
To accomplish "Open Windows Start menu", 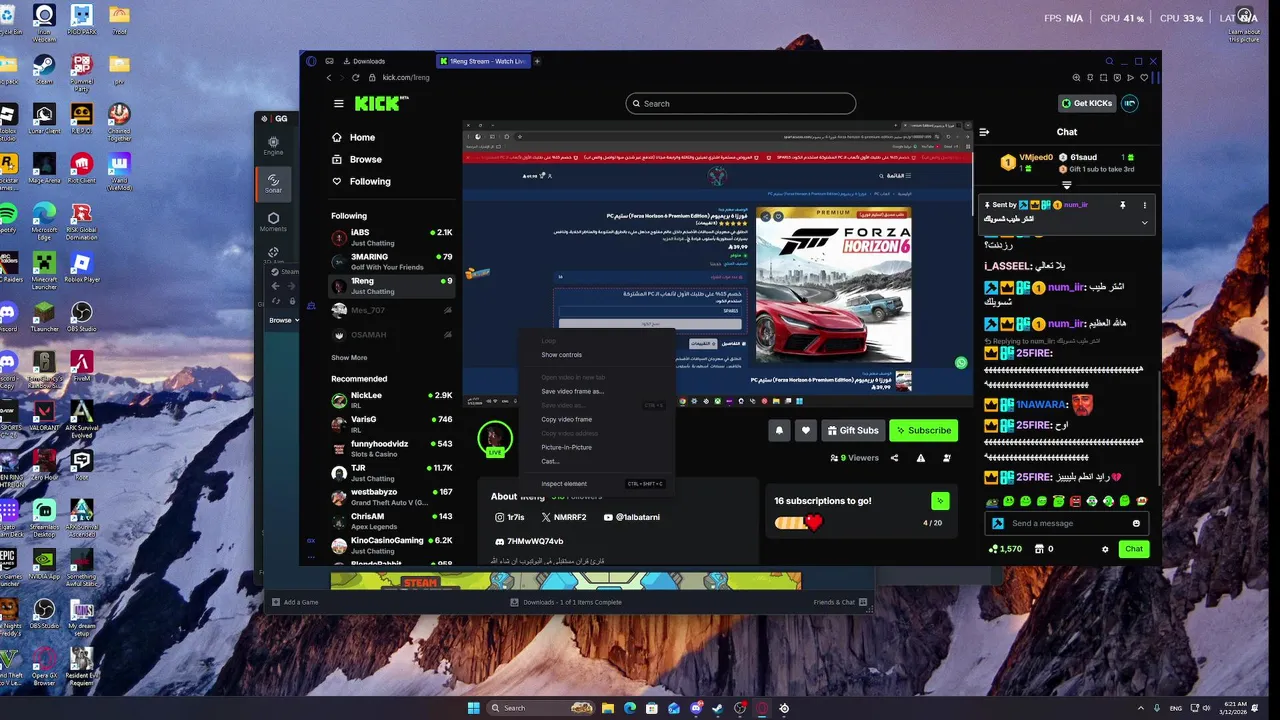I will [473, 708].
